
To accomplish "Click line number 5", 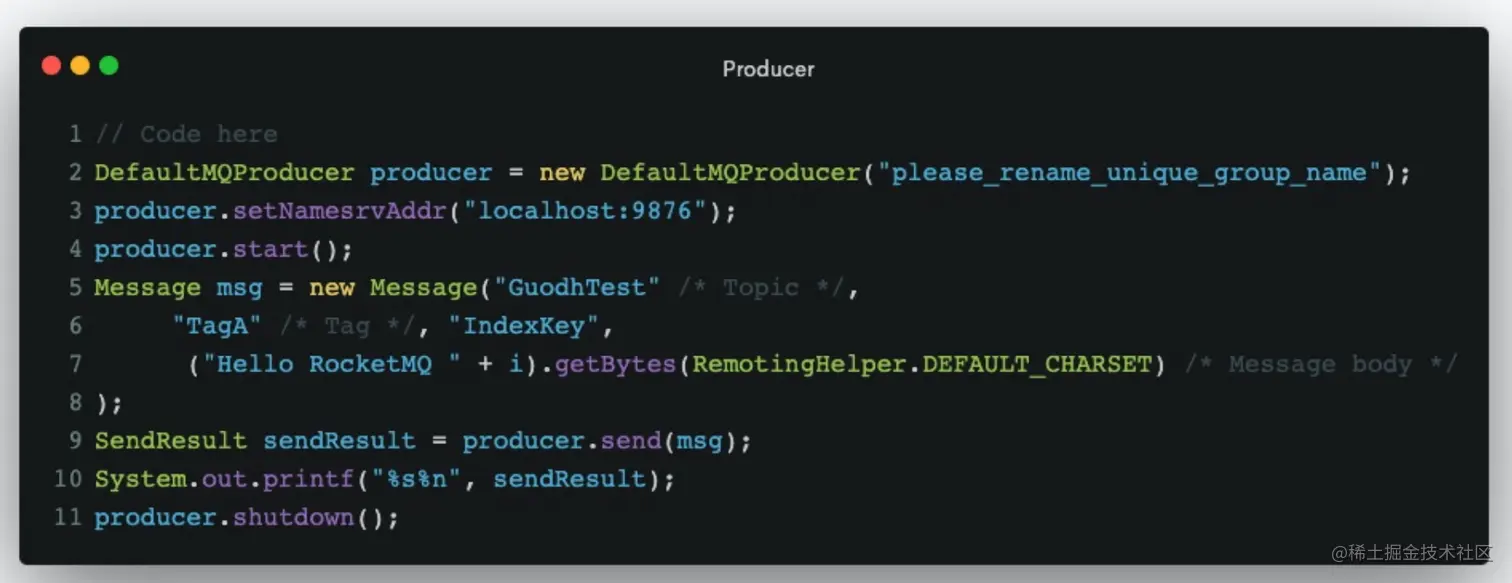I will coord(75,288).
